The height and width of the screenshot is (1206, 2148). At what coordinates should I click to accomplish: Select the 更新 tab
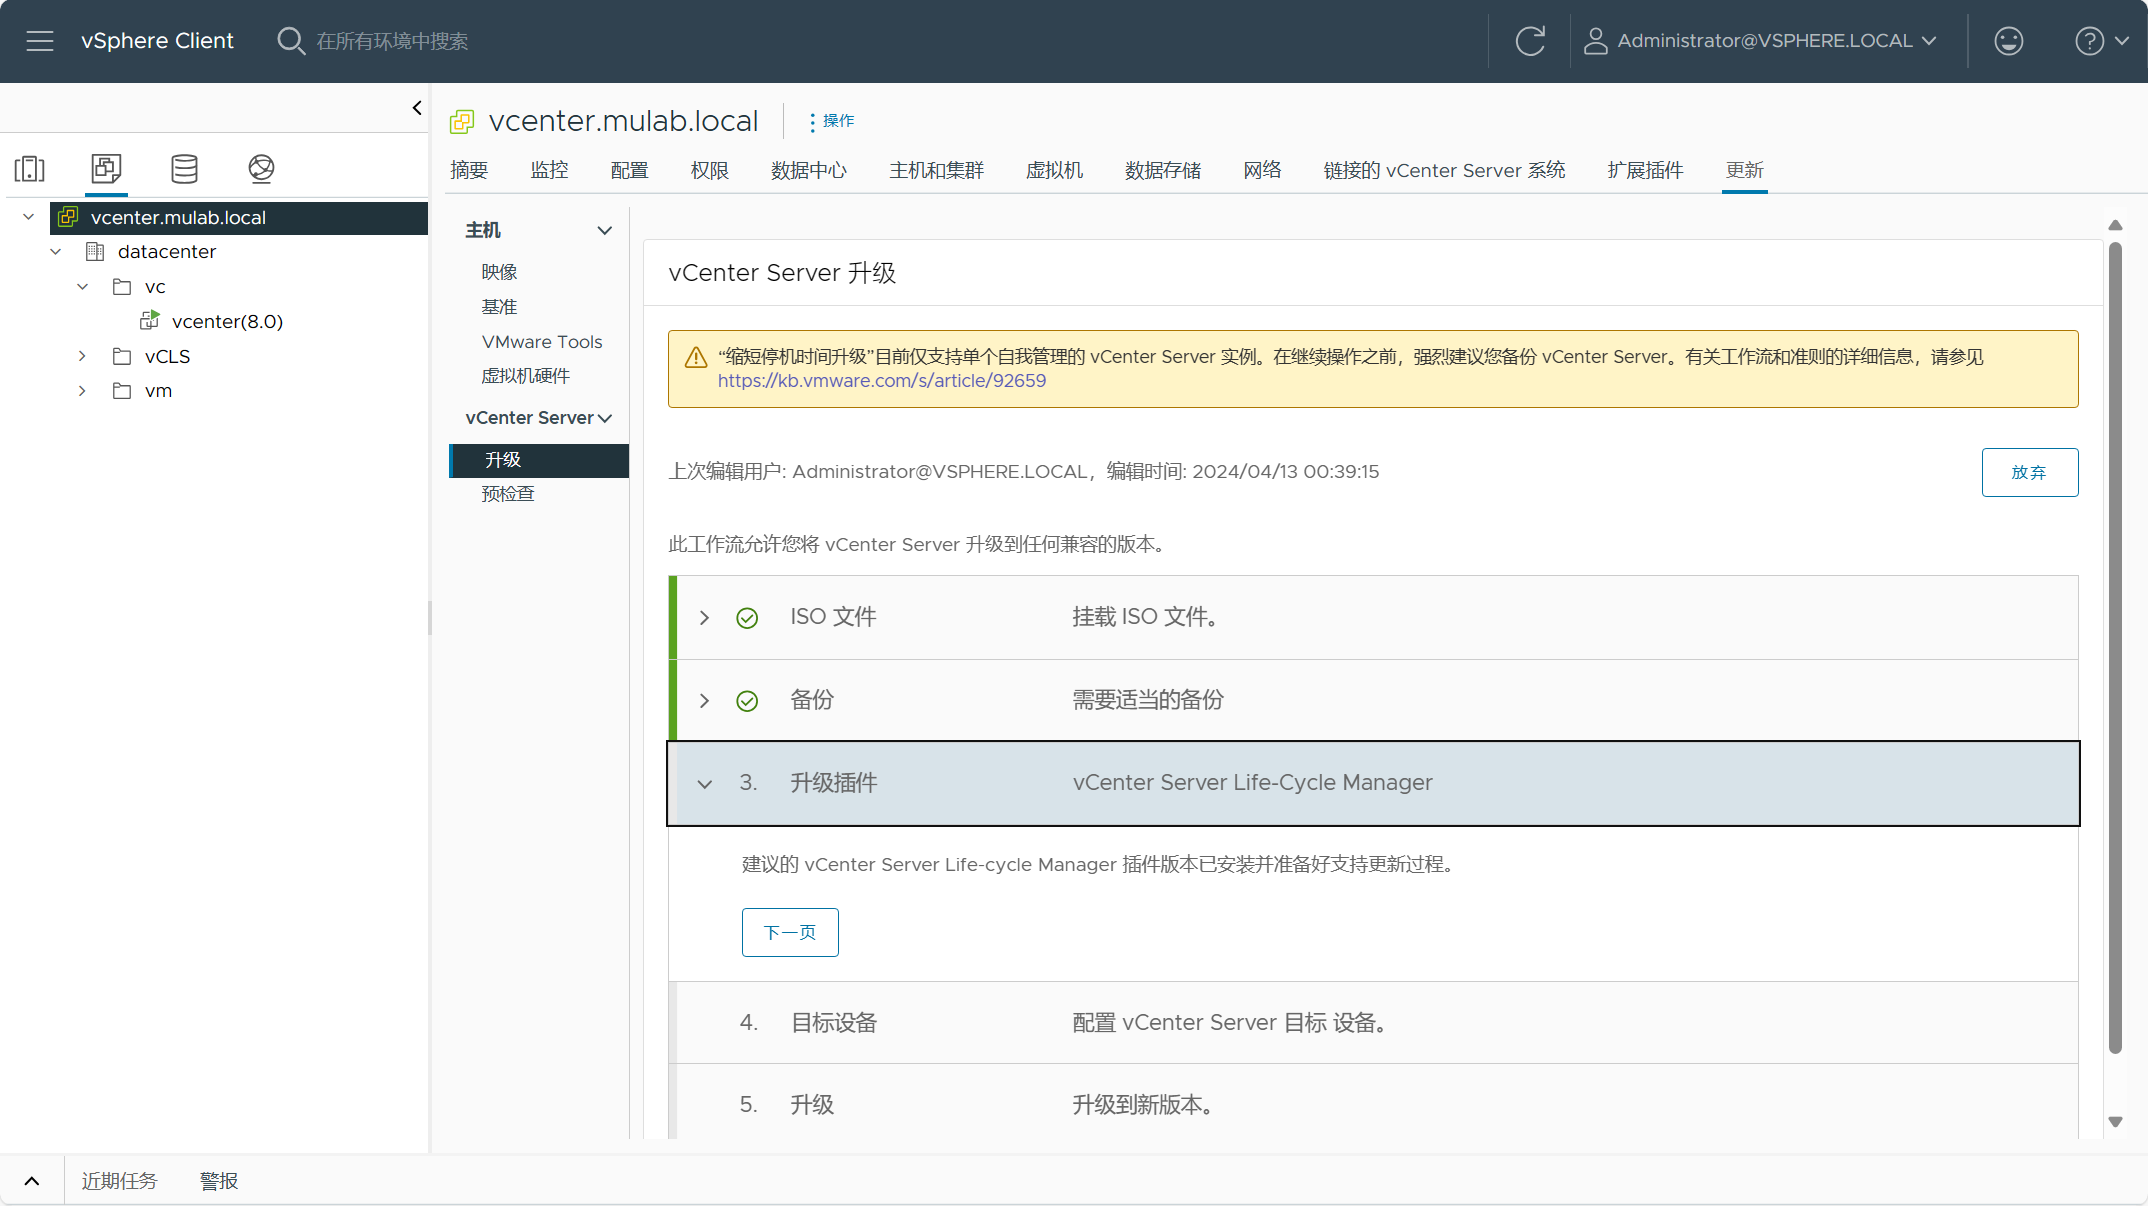click(1744, 170)
